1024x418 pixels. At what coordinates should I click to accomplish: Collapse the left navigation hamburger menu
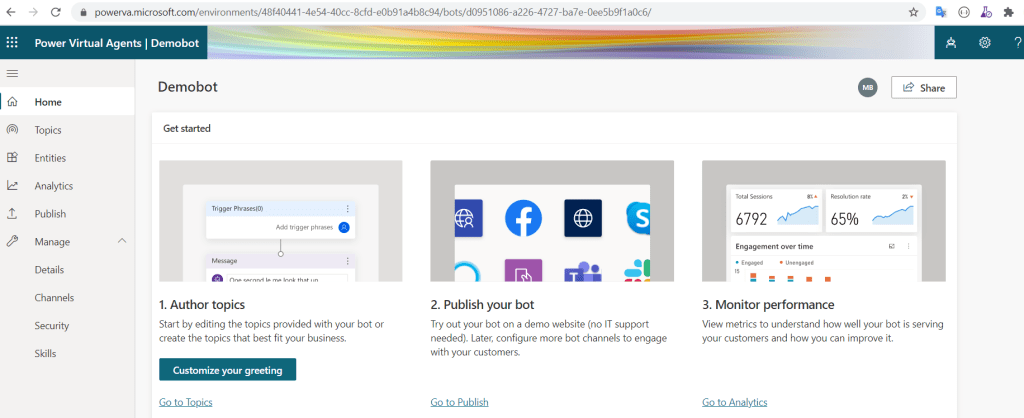(12, 74)
